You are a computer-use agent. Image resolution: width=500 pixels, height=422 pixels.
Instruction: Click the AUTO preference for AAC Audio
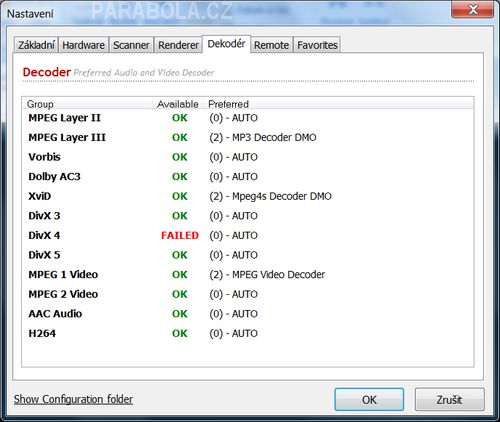[x=233, y=314]
